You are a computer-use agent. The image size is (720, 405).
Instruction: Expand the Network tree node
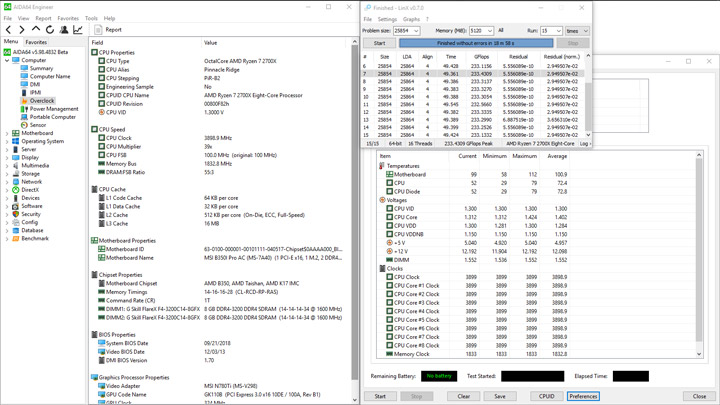click(x=7, y=182)
